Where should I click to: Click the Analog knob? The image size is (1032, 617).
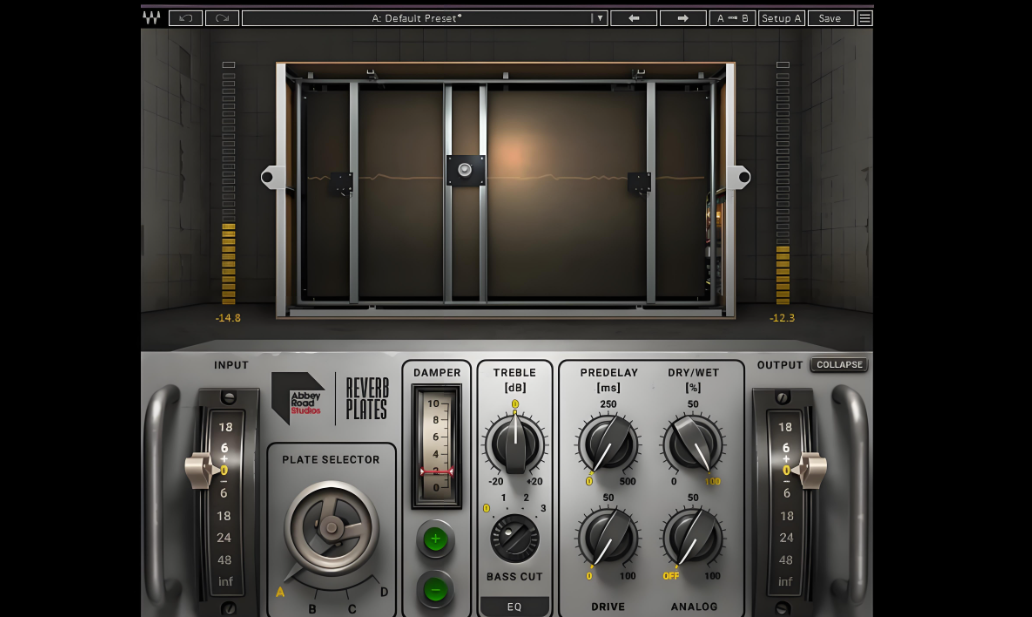(693, 537)
